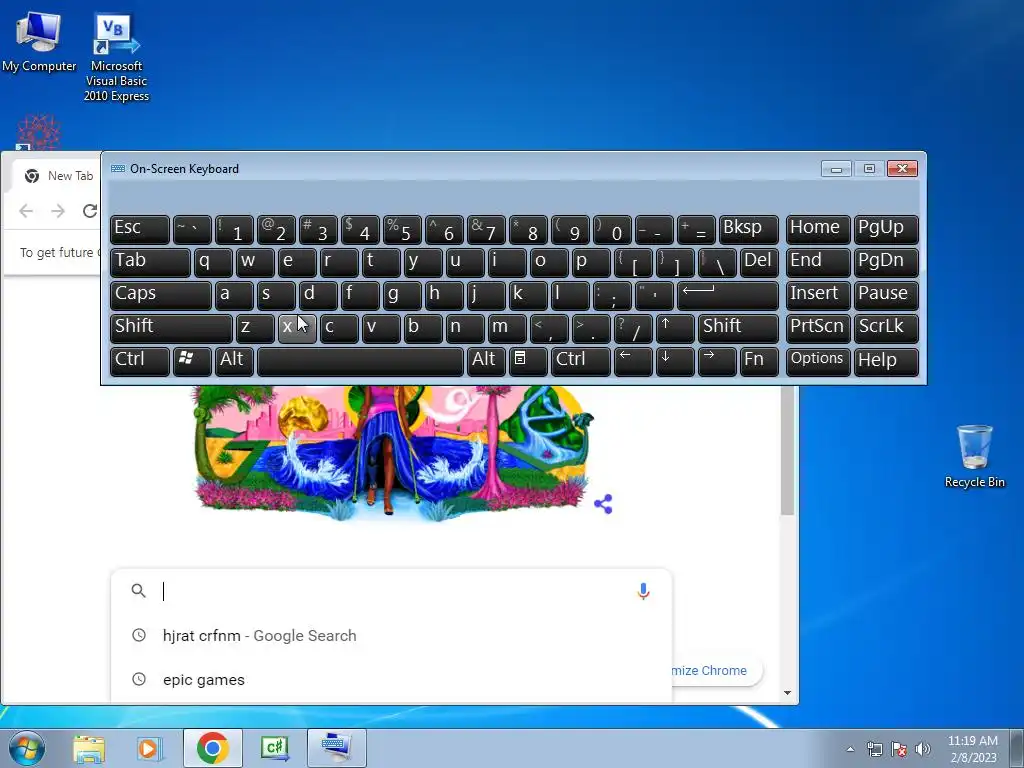
Task: Click the PgDn key
Action: pos(886,262)
